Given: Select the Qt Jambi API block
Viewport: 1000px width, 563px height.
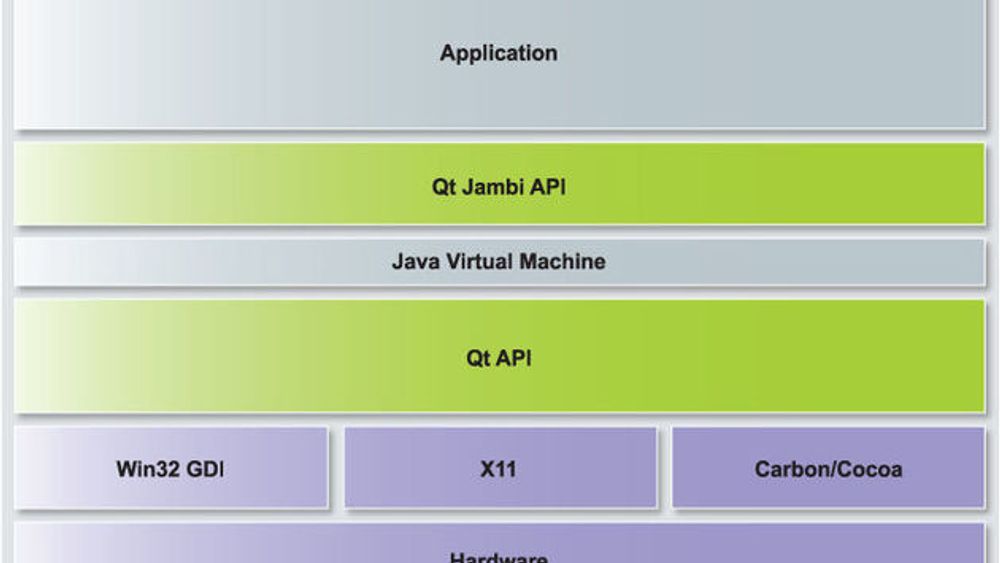Looking at the screenshot, I should (x=499, y=184).
